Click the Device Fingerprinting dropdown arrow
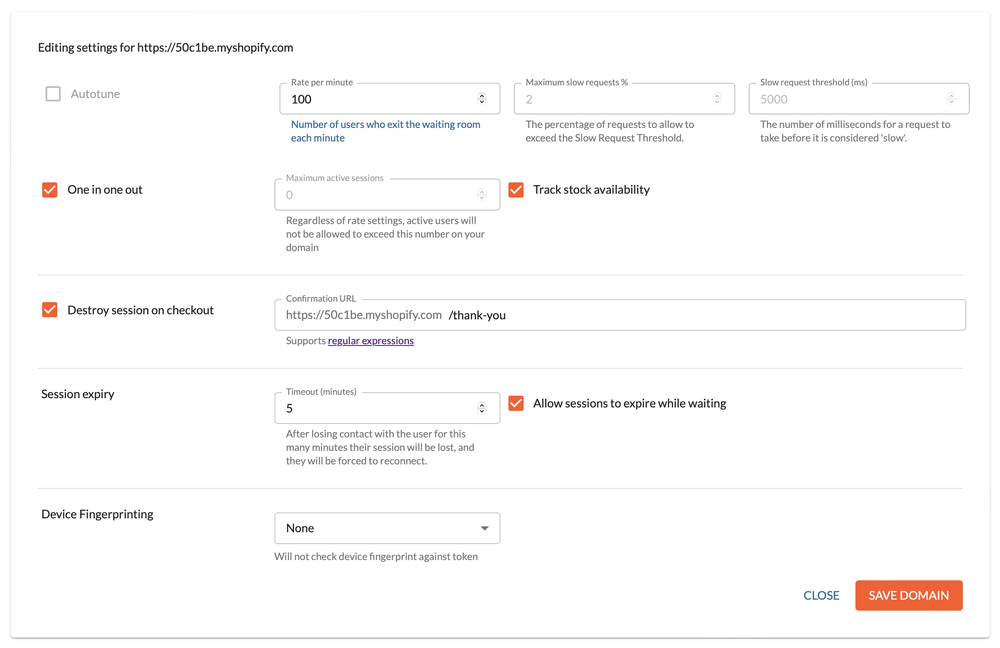 (x=485, y=528)
